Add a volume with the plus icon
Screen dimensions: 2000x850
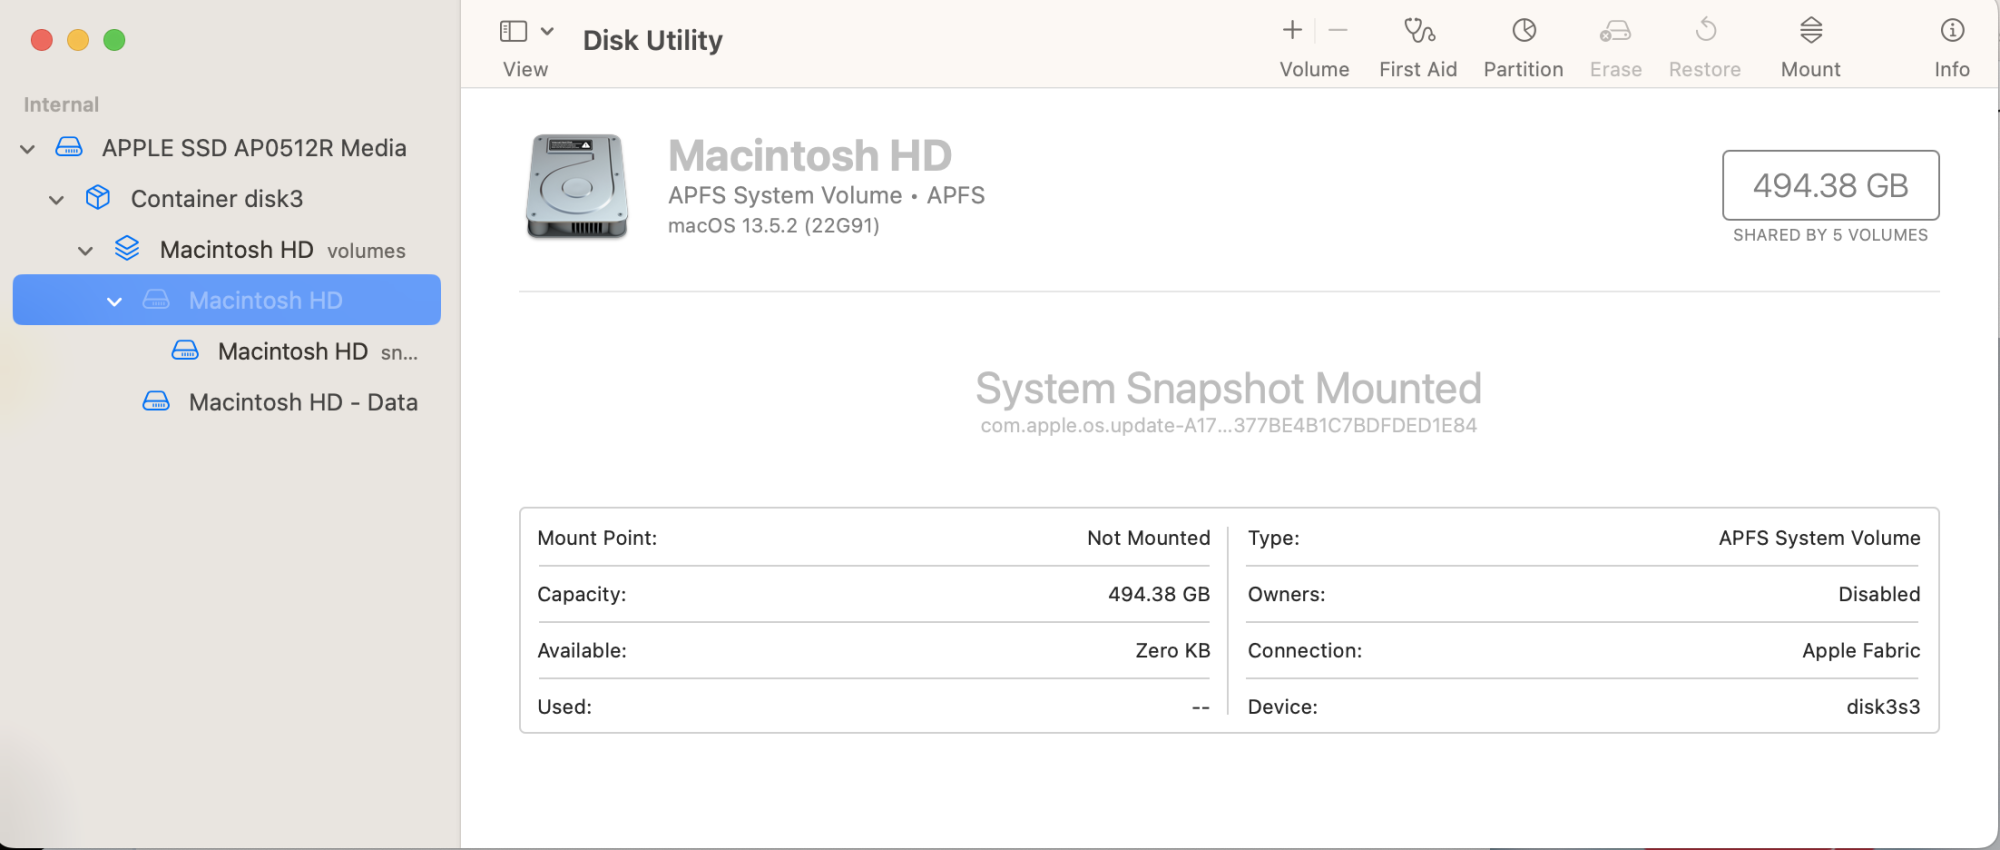pyautogui.click(x=1292, y=31)
